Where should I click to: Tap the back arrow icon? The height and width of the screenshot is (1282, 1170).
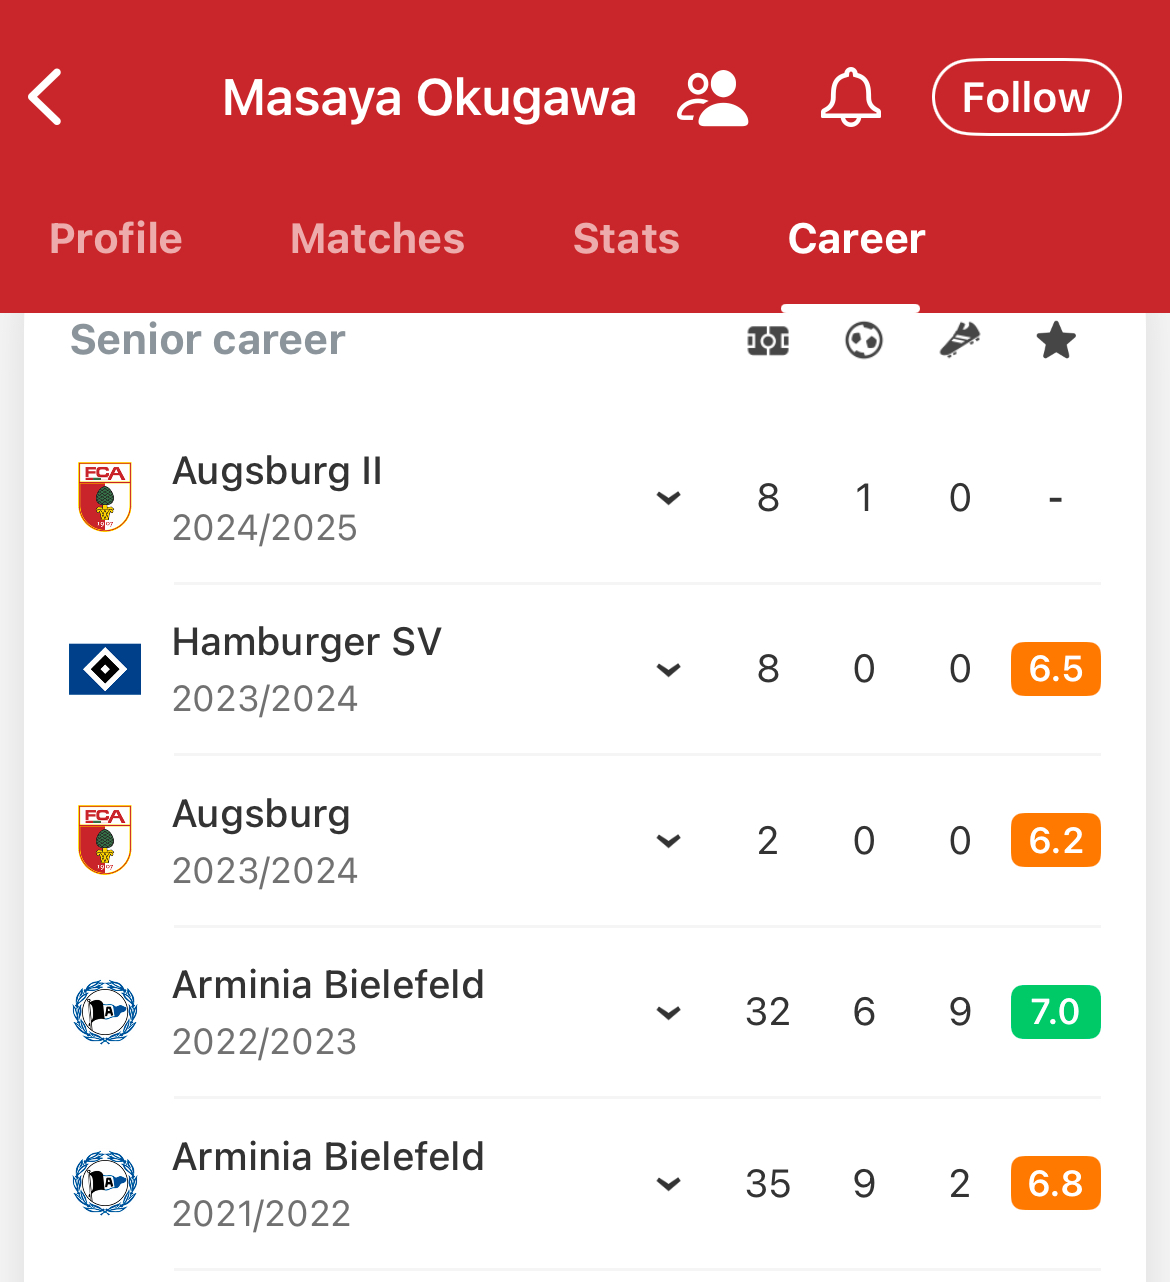[46, 97]
